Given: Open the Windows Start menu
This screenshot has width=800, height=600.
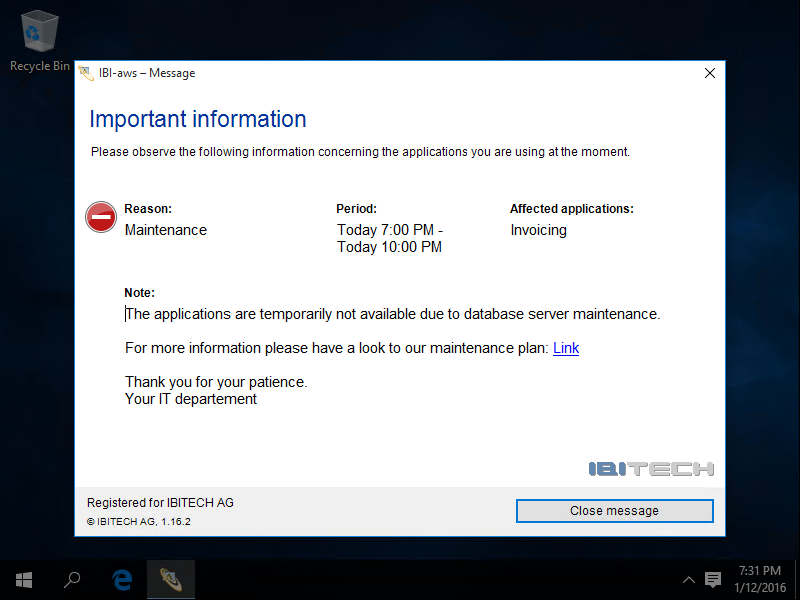Looking at the screenshot, I should tap(24, 580).
